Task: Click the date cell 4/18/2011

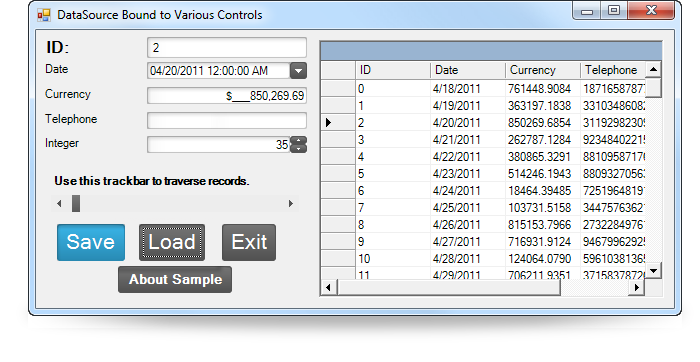Action: coord(468,88)
